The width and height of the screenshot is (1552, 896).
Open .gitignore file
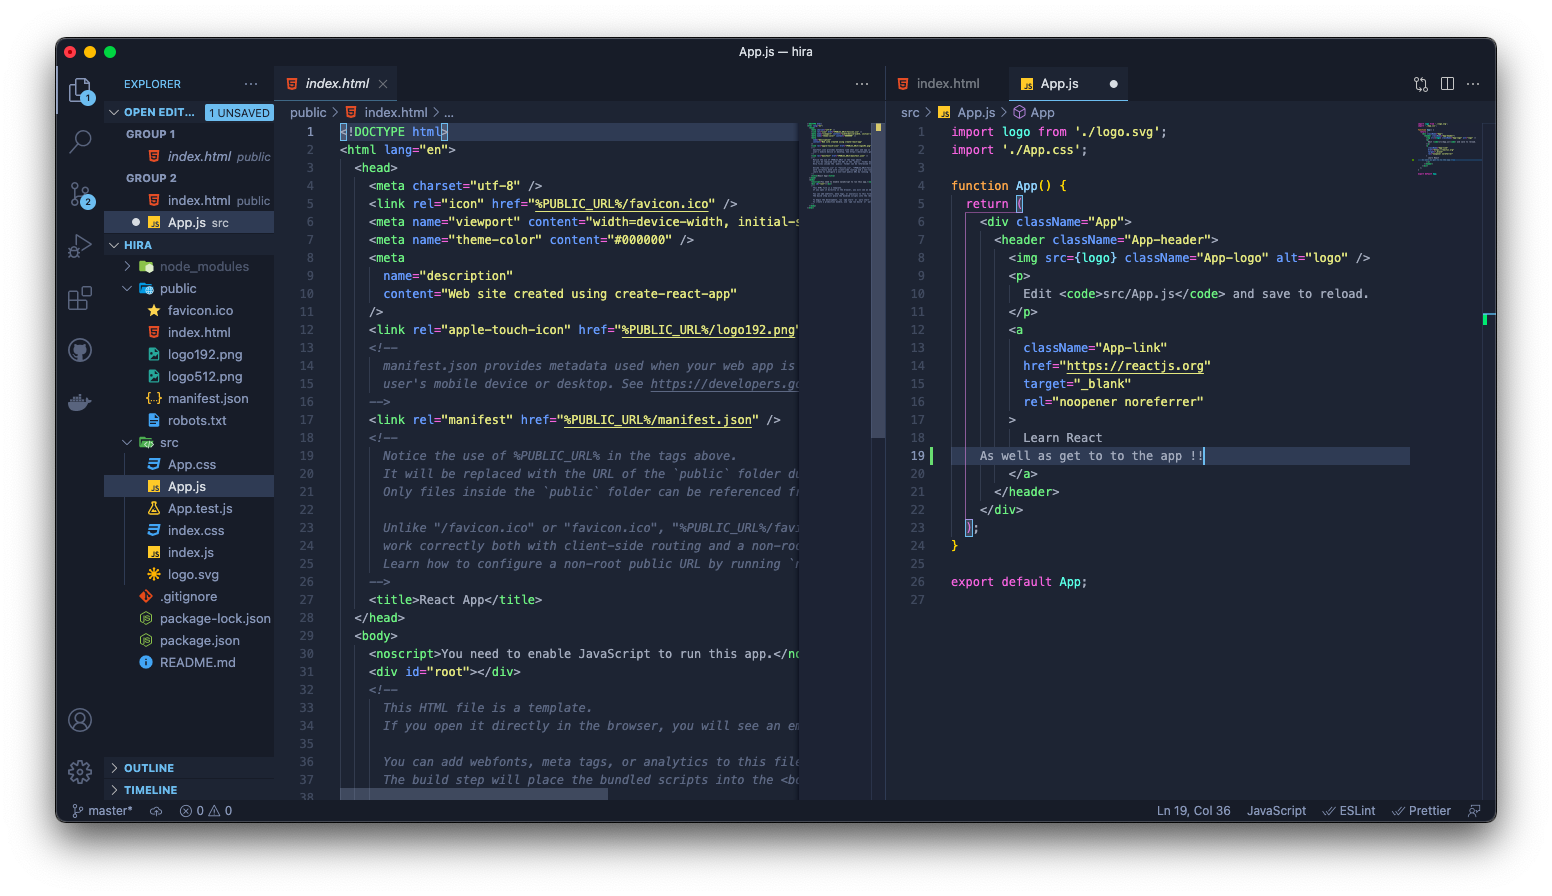click(188, 597)
